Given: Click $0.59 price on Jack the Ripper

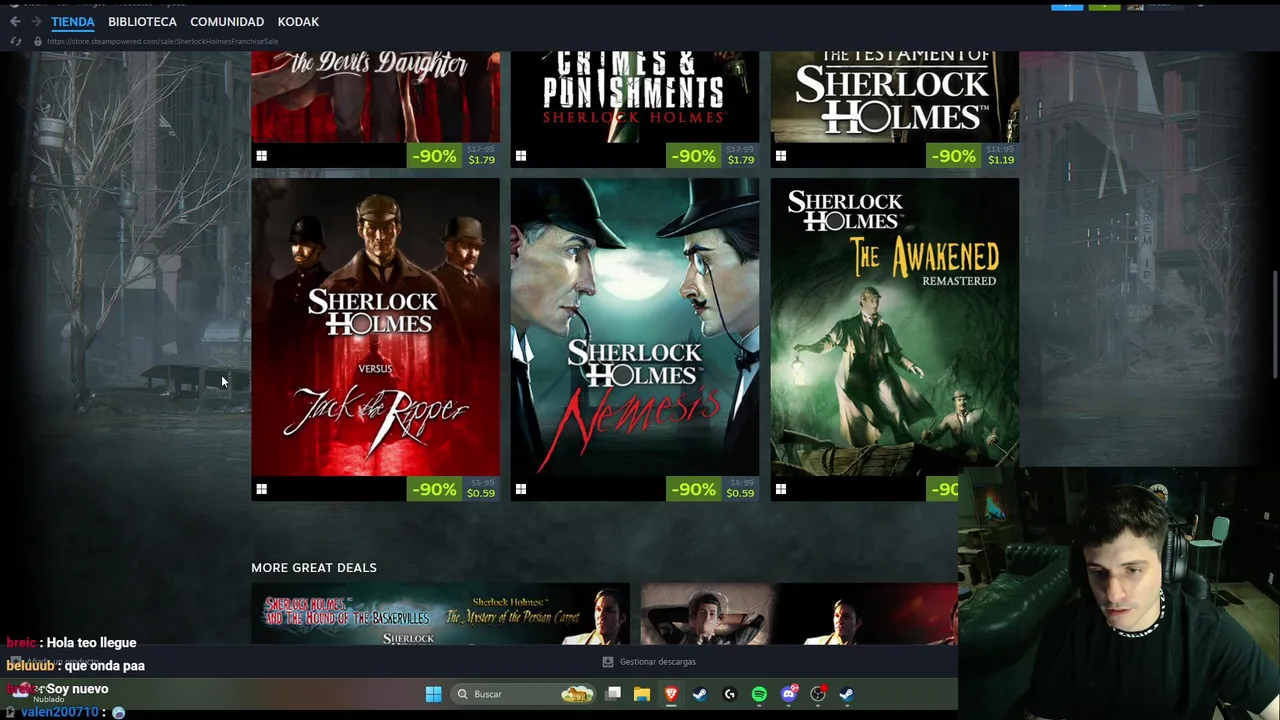Looking at the screenshot, I should [x=481, y=493].
